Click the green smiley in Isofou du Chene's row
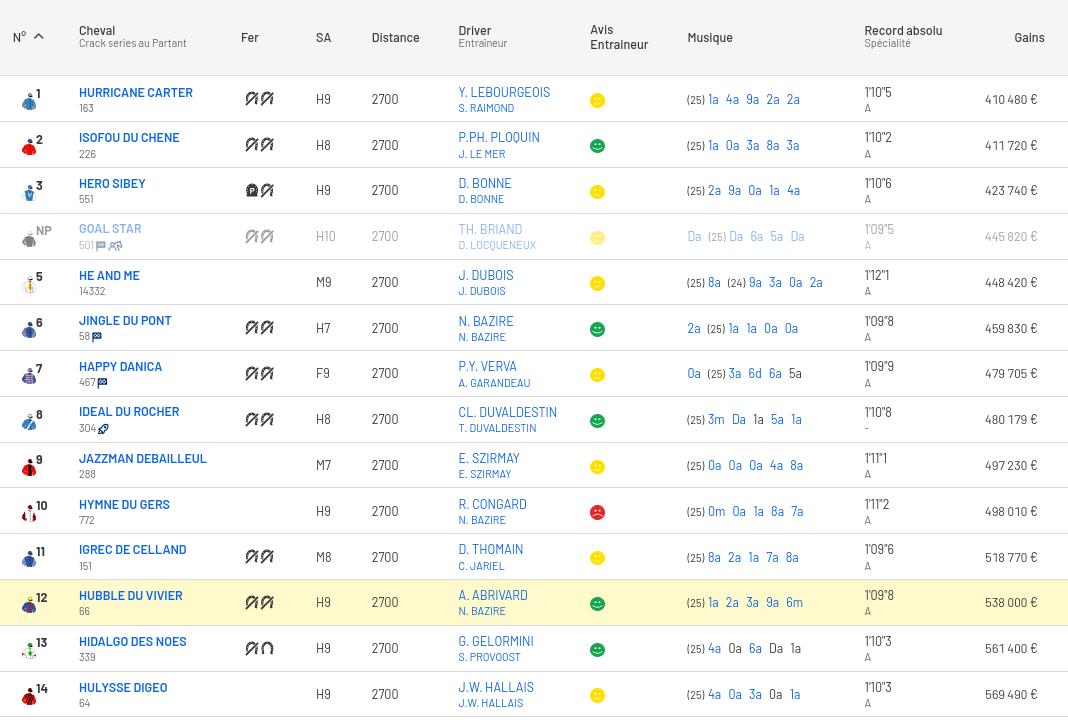 597,146
